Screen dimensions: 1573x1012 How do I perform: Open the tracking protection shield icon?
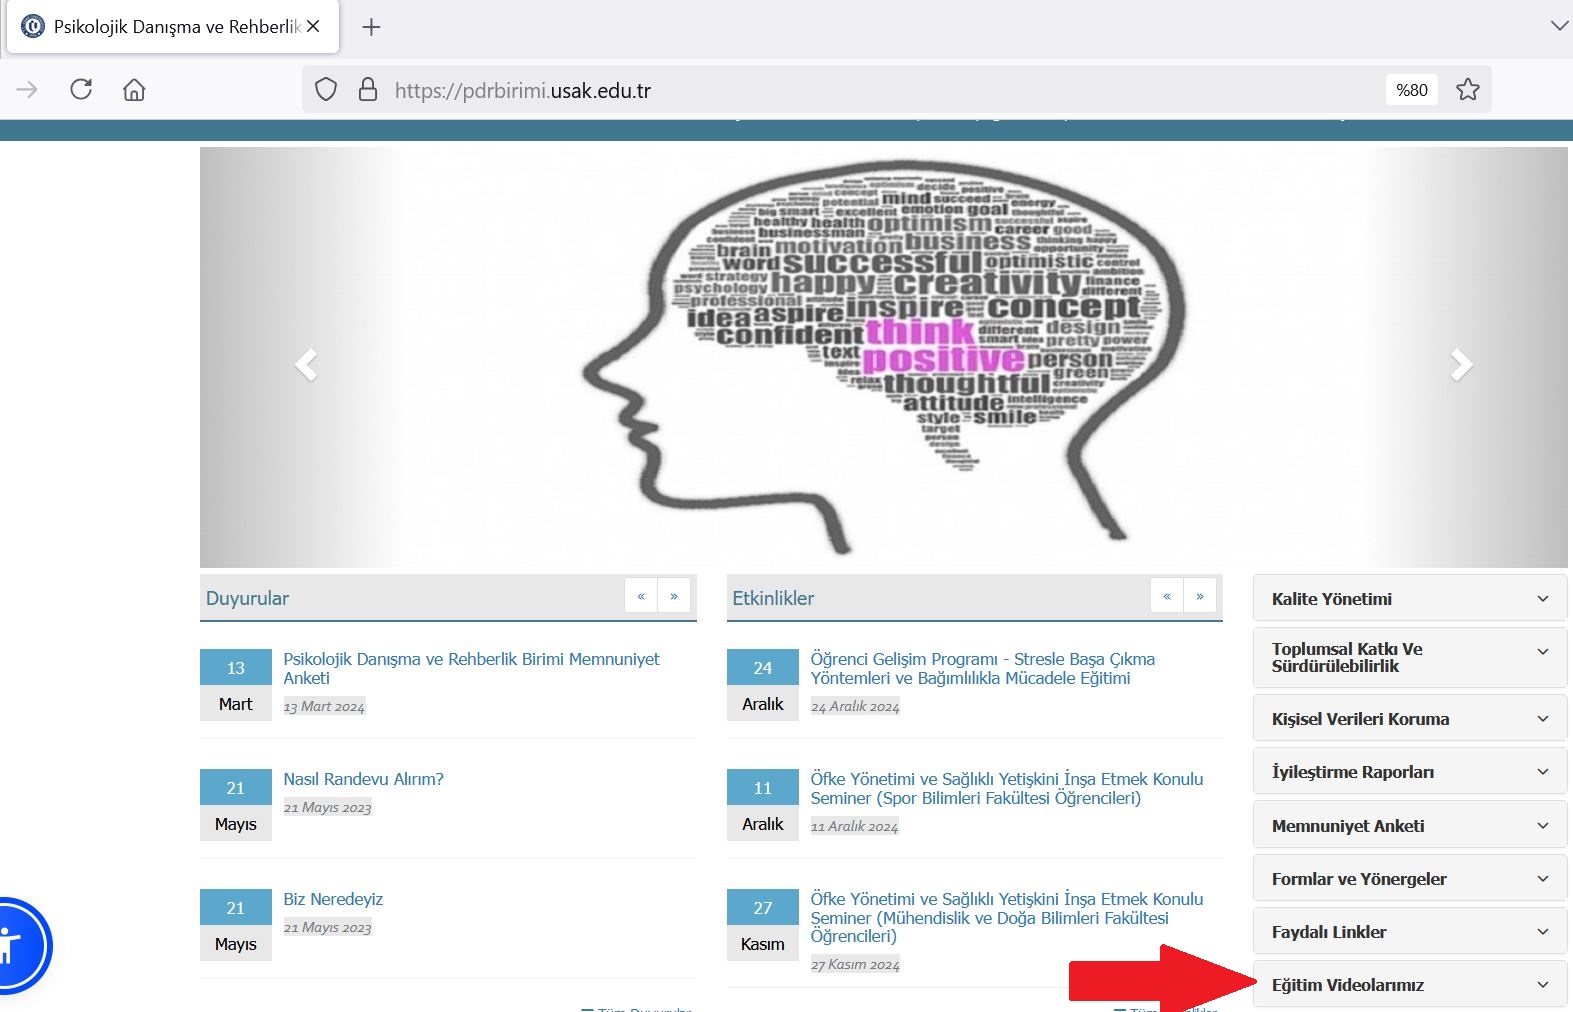[326, 90]
